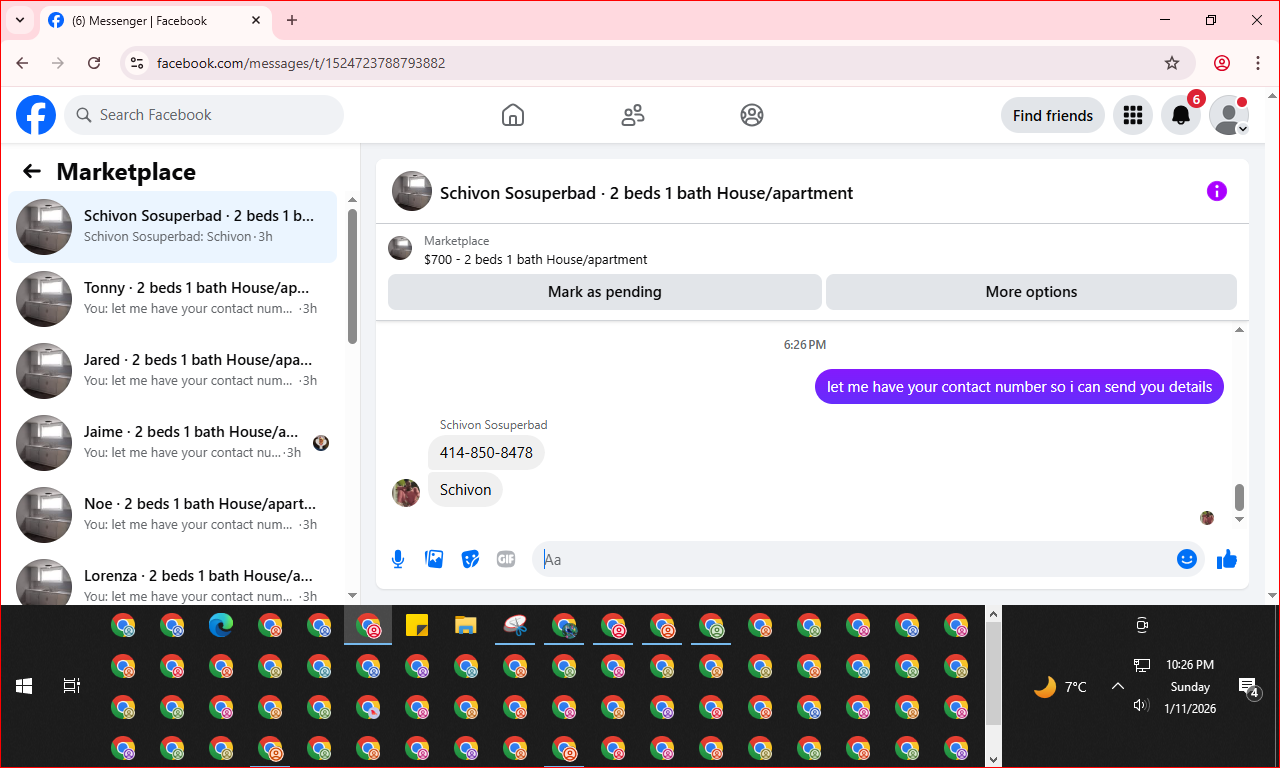
Task: Open the GIF picker
Action: tap(506, 559)
